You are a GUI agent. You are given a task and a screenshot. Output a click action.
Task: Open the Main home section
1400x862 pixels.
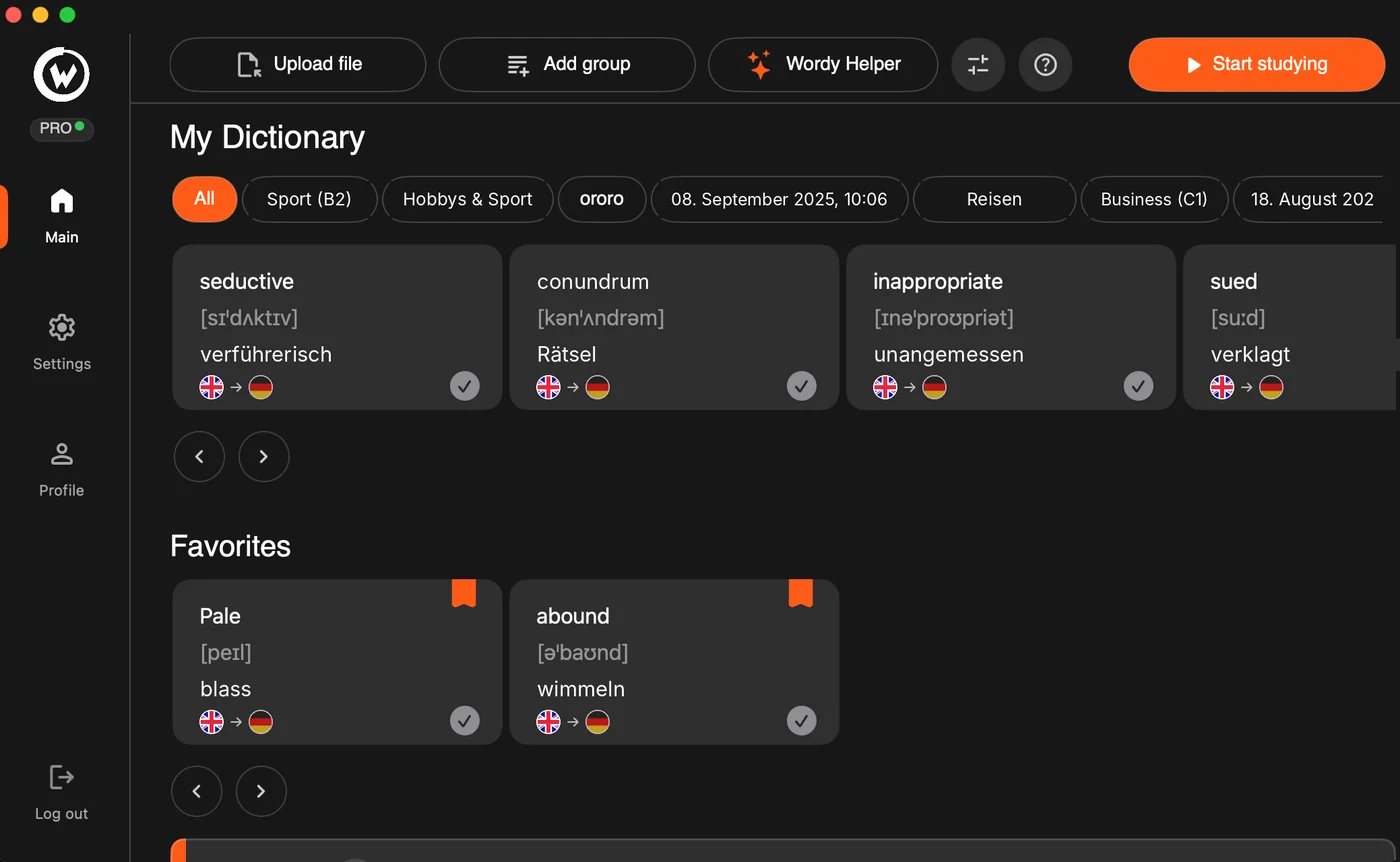point(61,216)
